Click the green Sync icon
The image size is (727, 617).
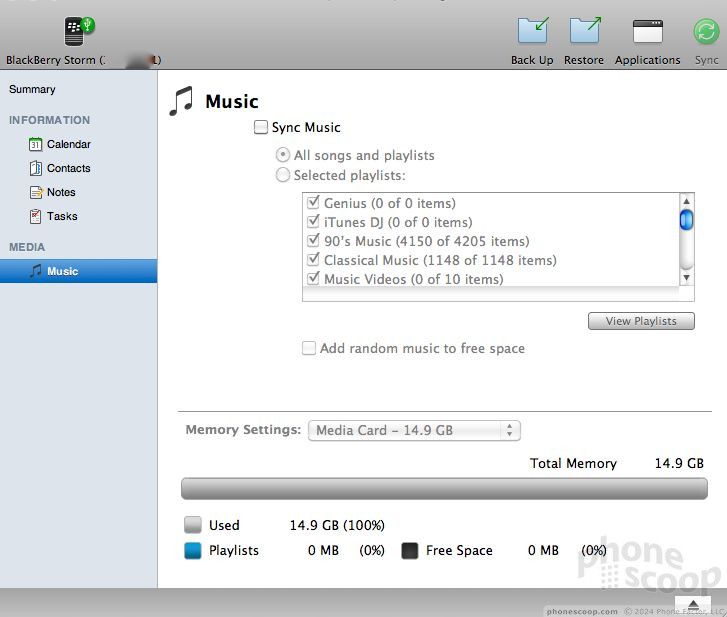[706, 32]
